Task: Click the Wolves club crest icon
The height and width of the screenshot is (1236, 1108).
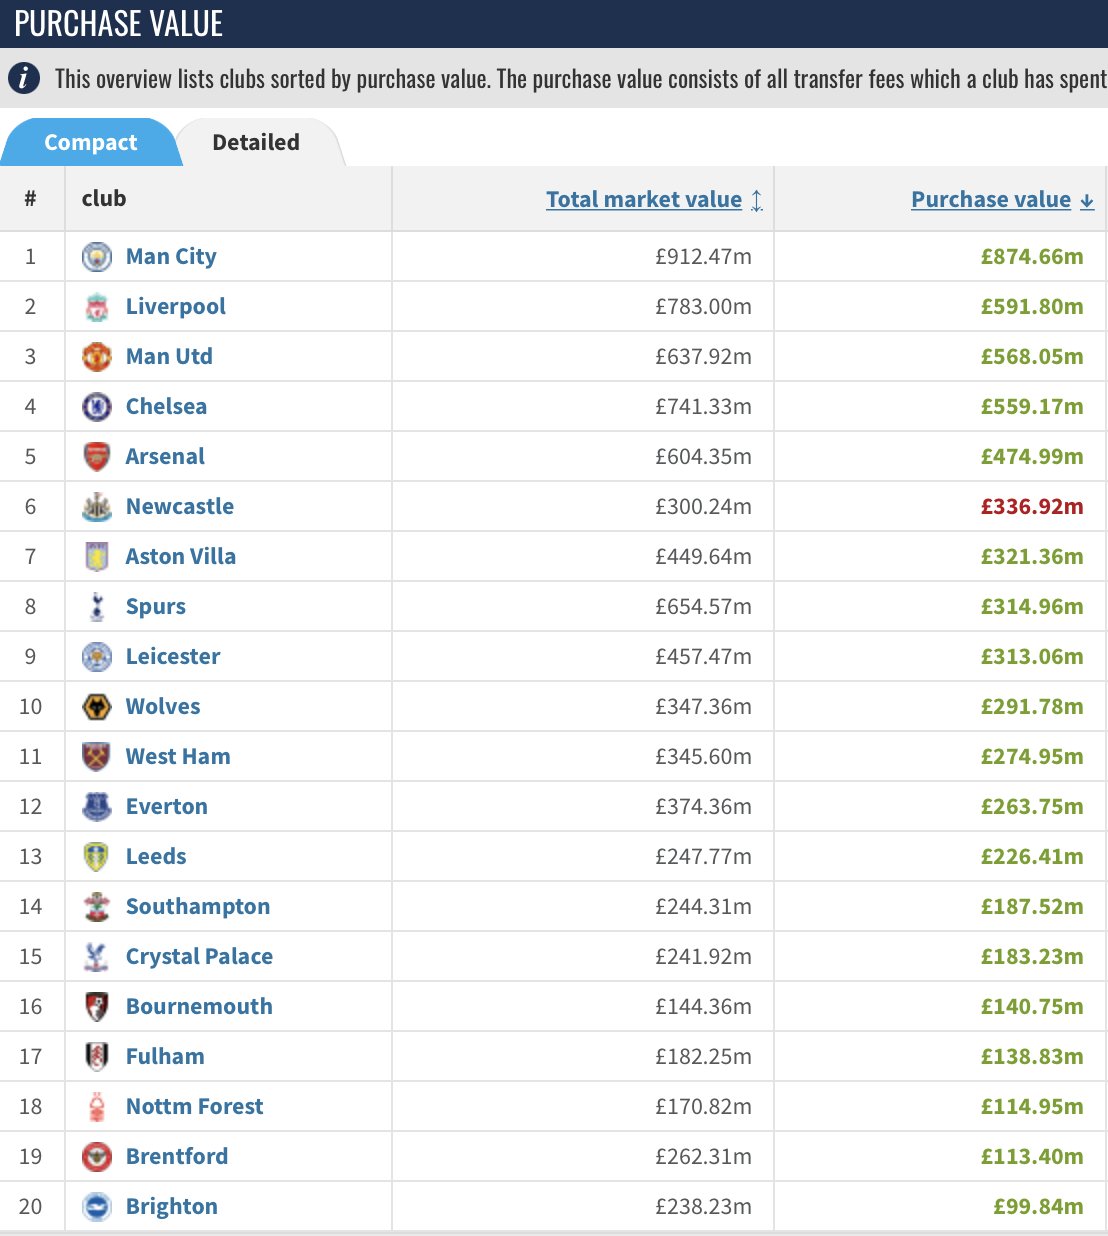Action: pos(96,707)
